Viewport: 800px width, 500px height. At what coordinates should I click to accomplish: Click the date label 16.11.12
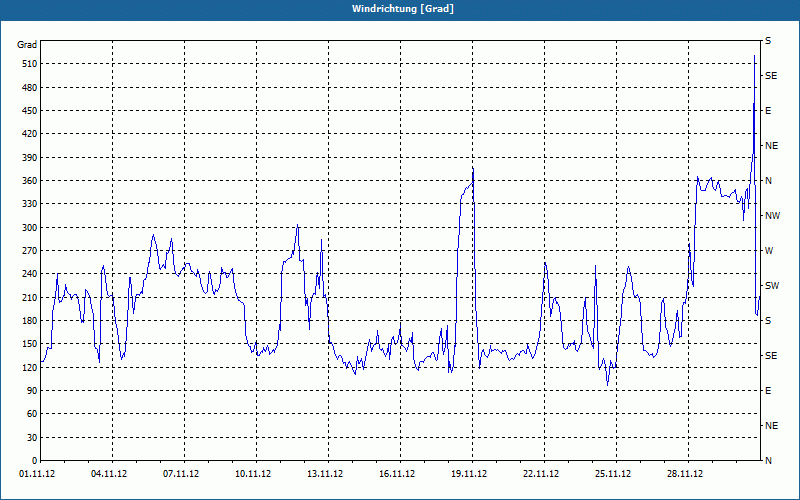[x=397, y=474]
